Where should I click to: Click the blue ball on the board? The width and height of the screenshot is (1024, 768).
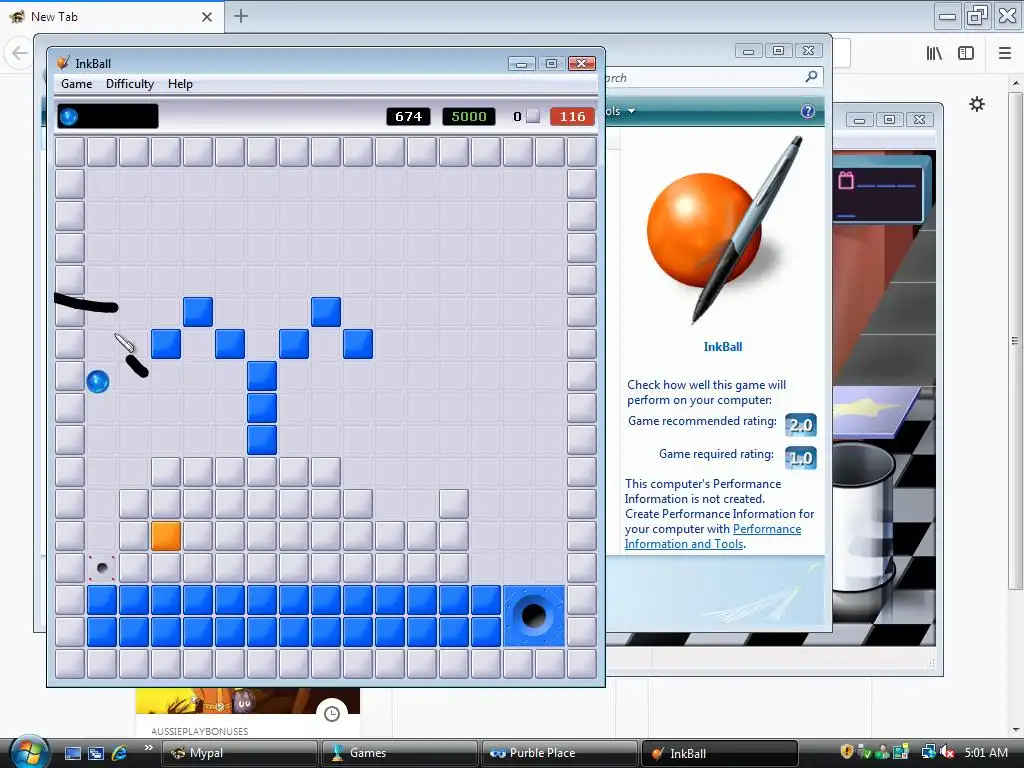(x=97, y=381)
